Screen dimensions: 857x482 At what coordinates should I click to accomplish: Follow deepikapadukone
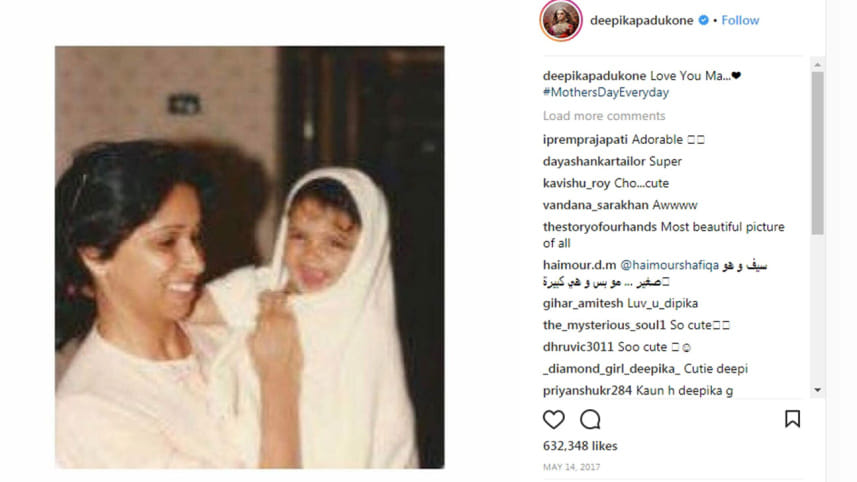pyautogui.click(x=740, y=20)
